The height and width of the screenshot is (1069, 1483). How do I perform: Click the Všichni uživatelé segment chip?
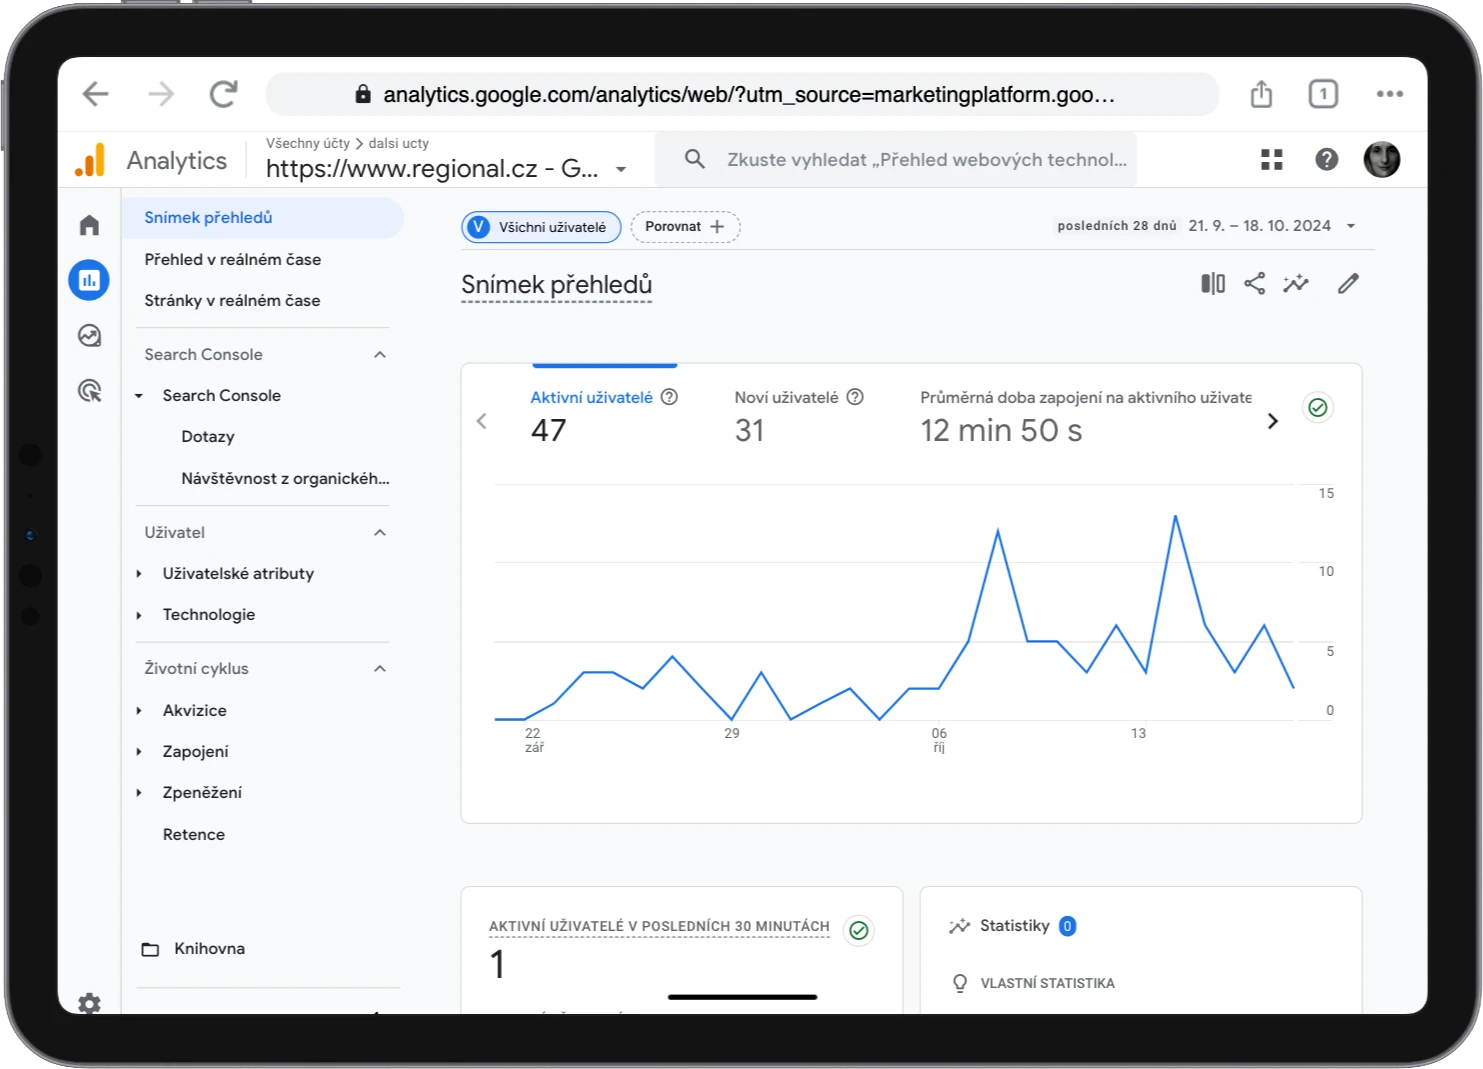coord(541,227)
